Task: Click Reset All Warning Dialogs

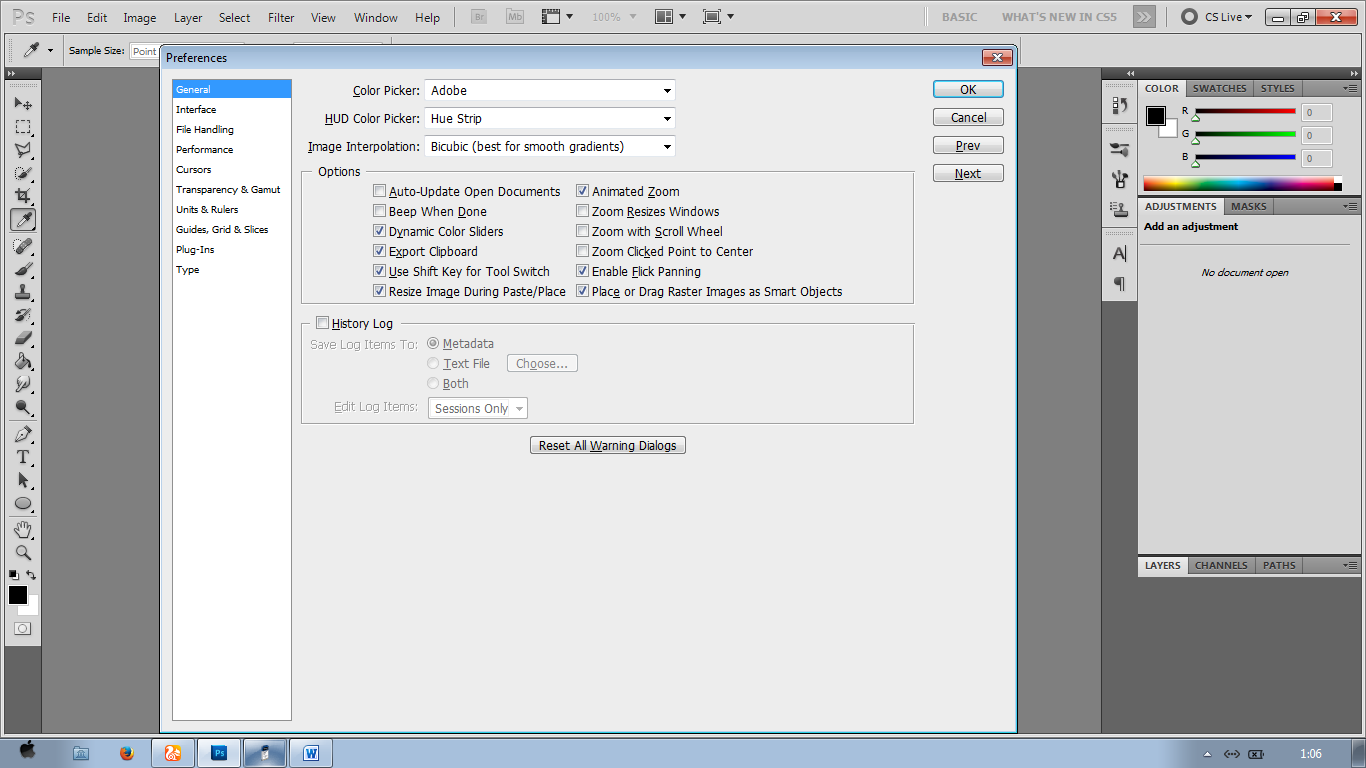Action: [608, 445]
